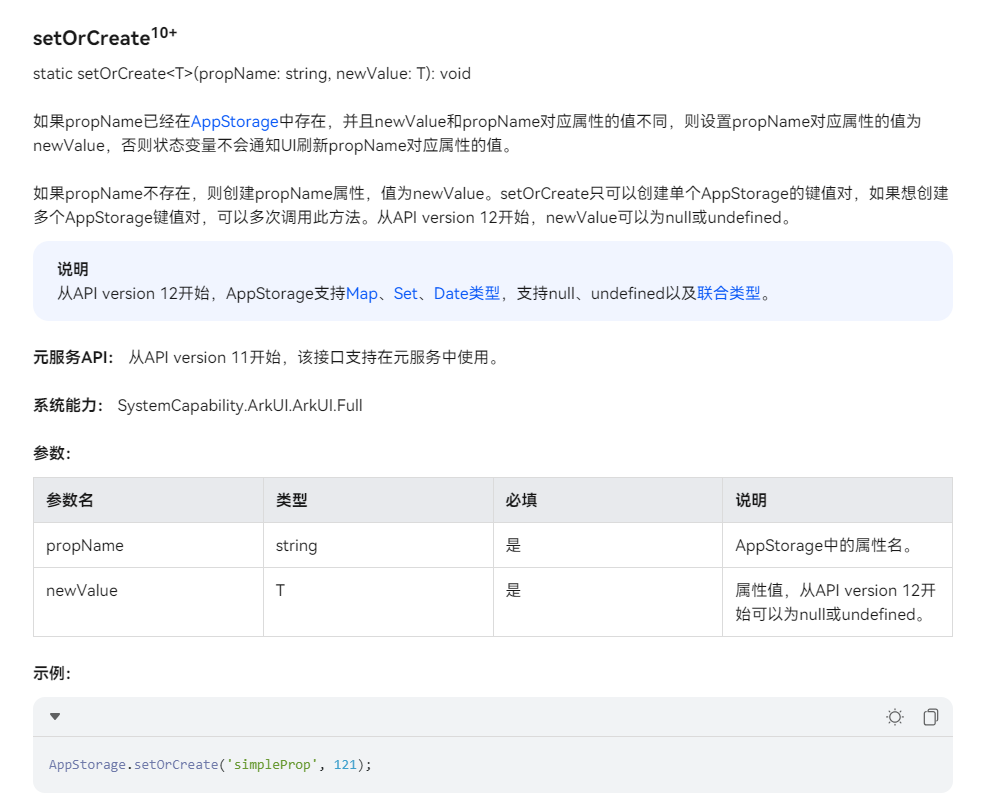The height and width of the screenshot is (809, 991).
Task: Copy the example code using copy icon
Action: click(x=930, y=716)
